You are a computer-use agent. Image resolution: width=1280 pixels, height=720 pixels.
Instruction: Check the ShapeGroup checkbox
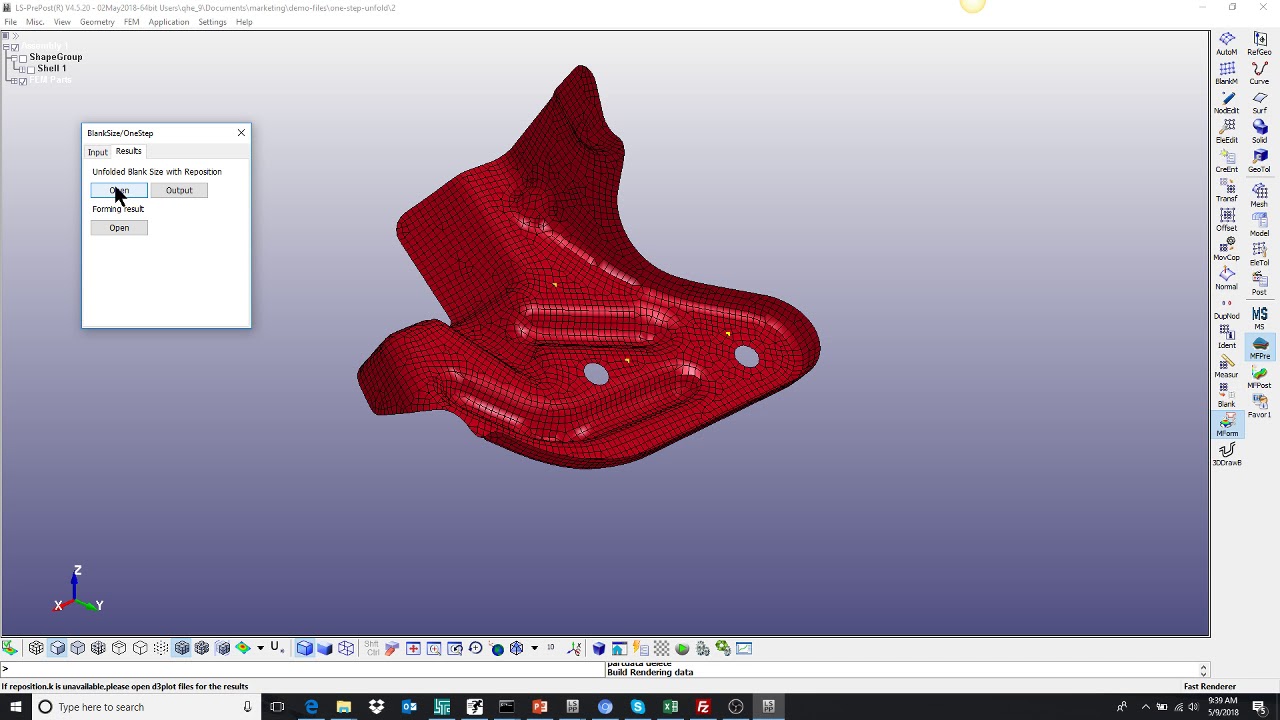[23, 58]
